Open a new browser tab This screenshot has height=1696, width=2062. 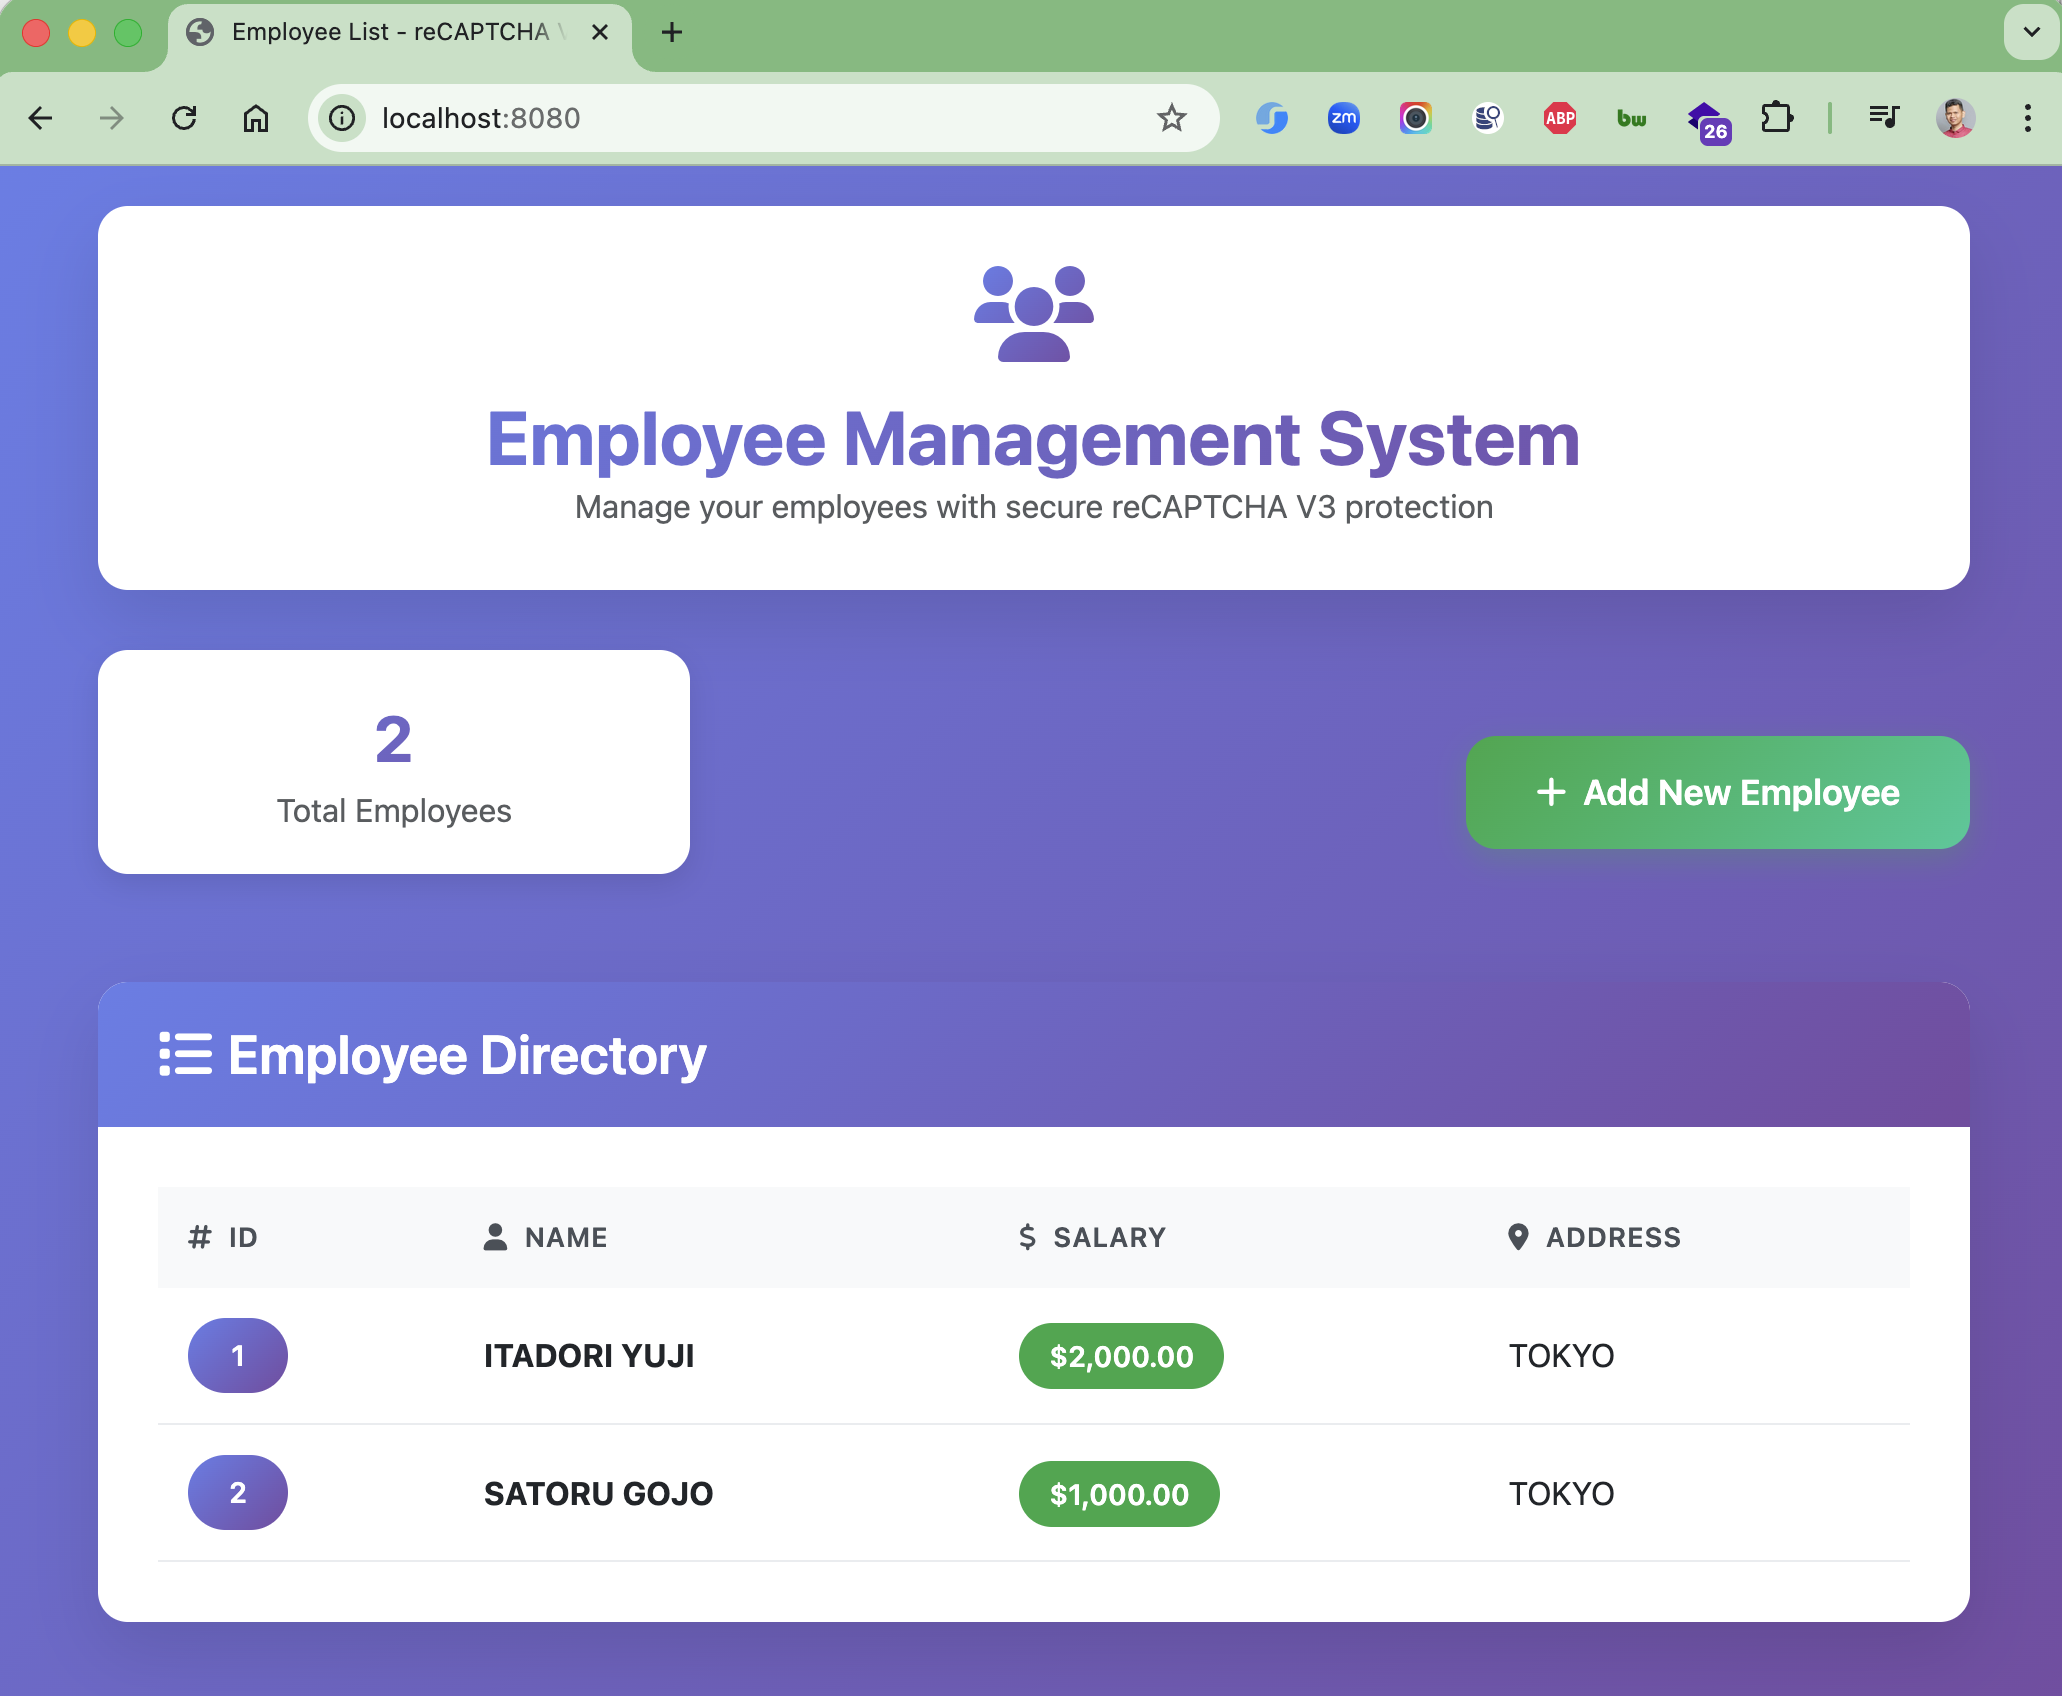point(672,32)
